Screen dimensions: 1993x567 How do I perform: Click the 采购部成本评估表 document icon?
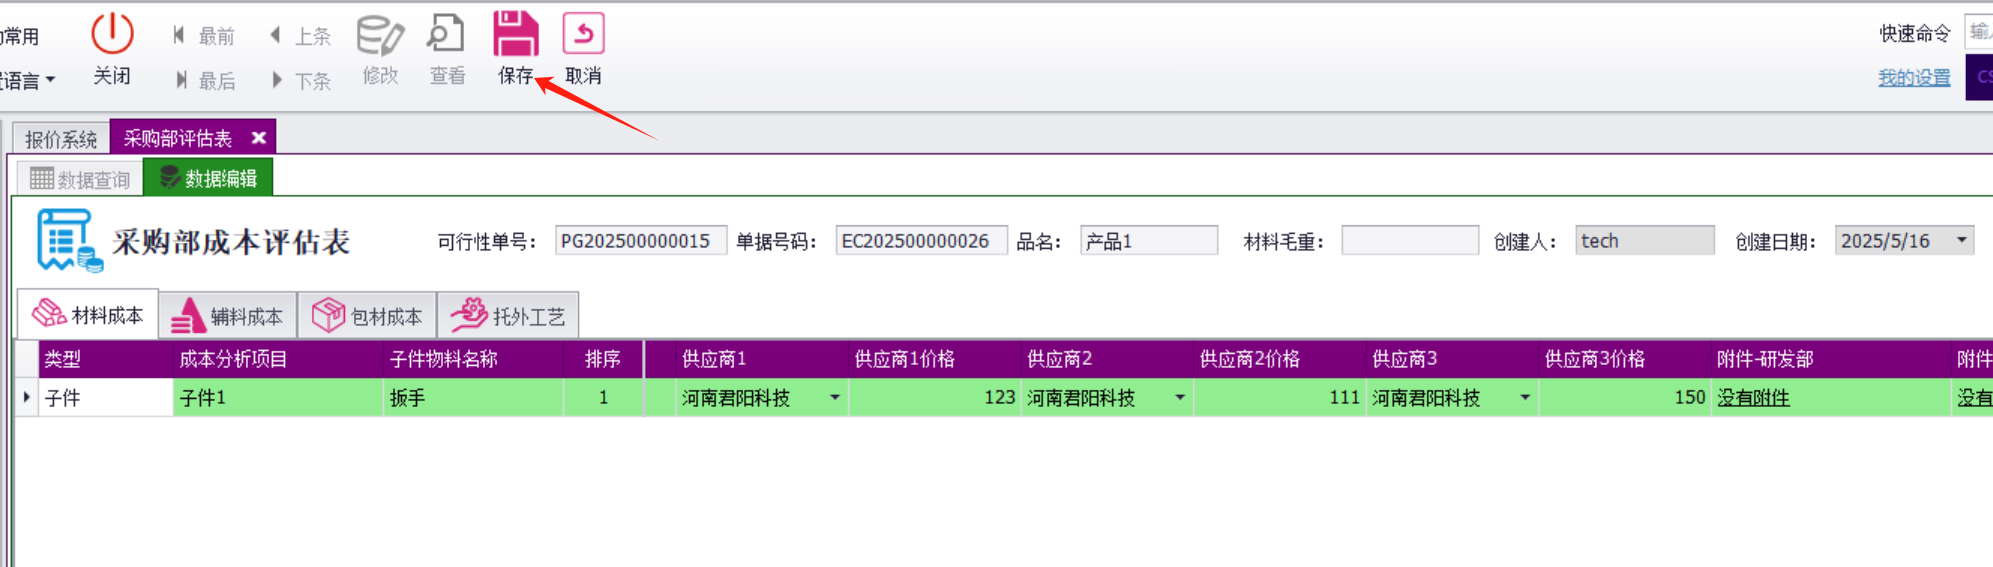tap(69, 240)
